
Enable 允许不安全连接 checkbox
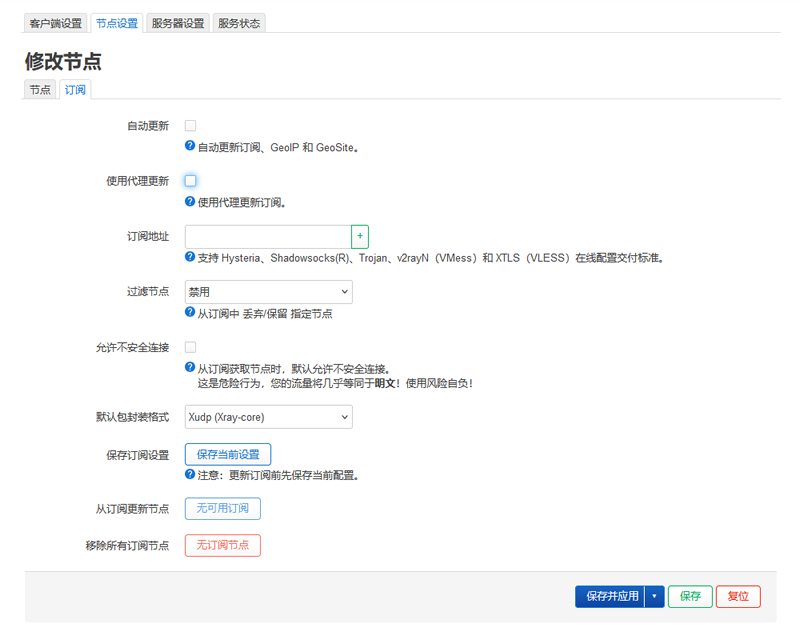pyautogui.click(x=190, y=346)
